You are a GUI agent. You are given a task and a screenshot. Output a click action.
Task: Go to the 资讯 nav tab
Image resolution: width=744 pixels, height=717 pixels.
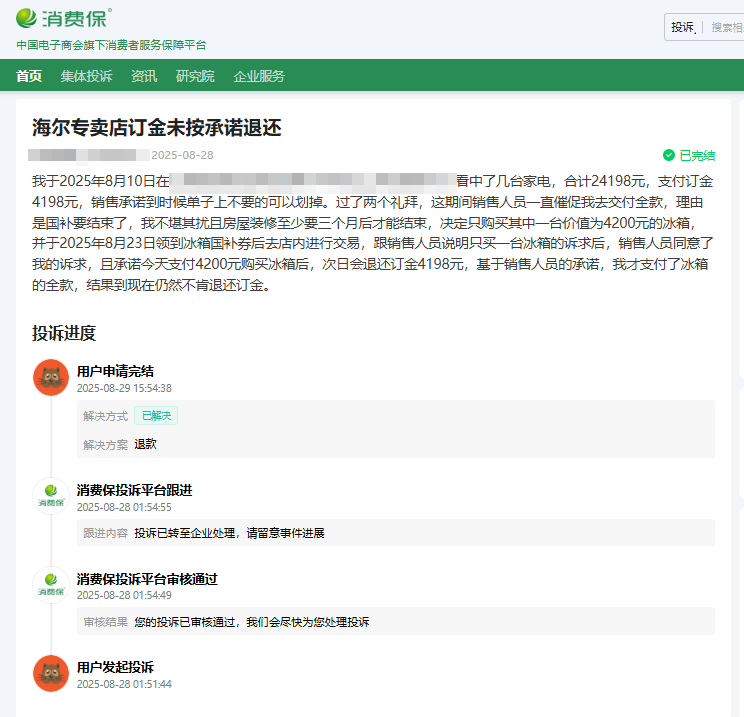point(144,76)
